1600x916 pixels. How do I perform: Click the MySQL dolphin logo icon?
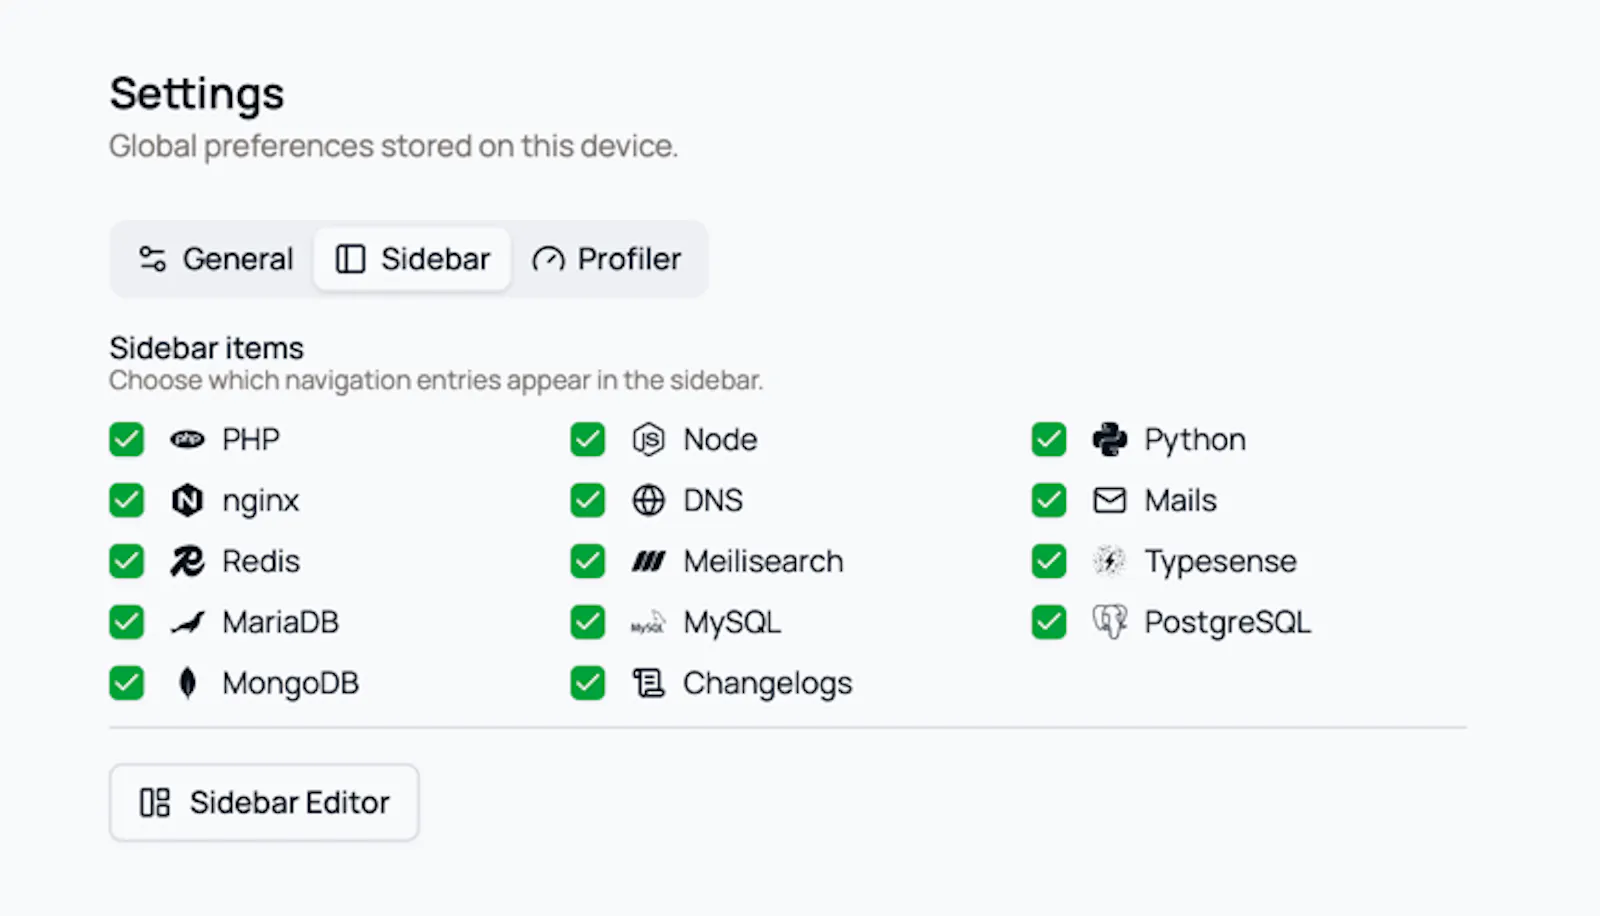tap(648, 623)
